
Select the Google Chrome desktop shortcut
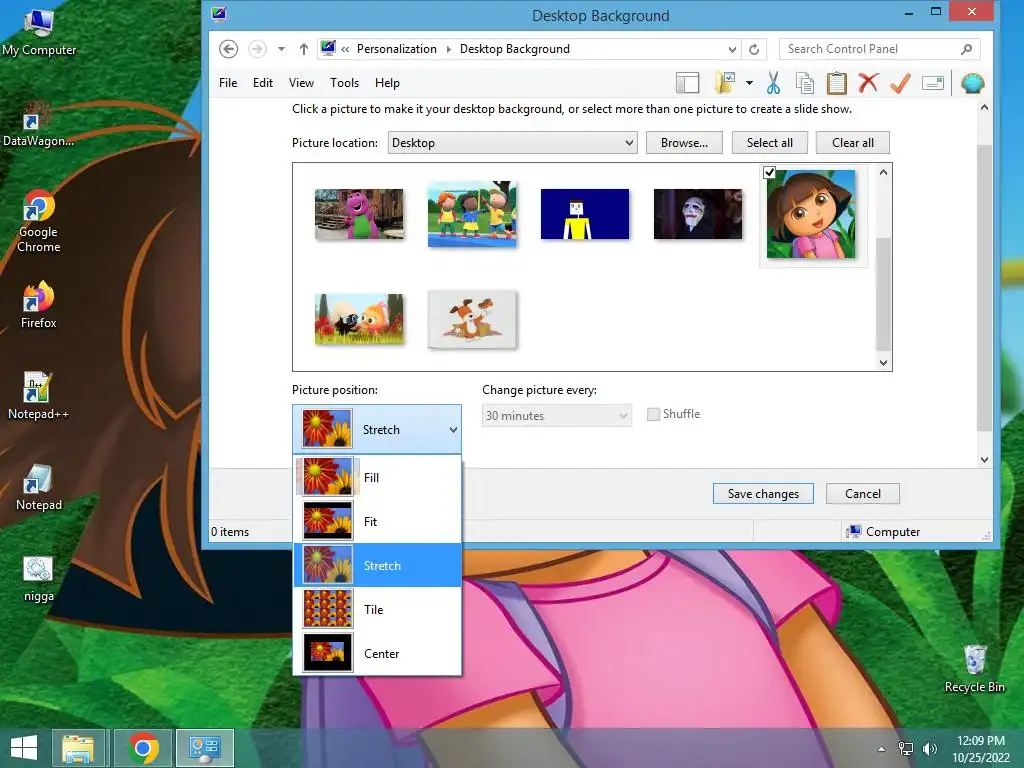[39, 221]
